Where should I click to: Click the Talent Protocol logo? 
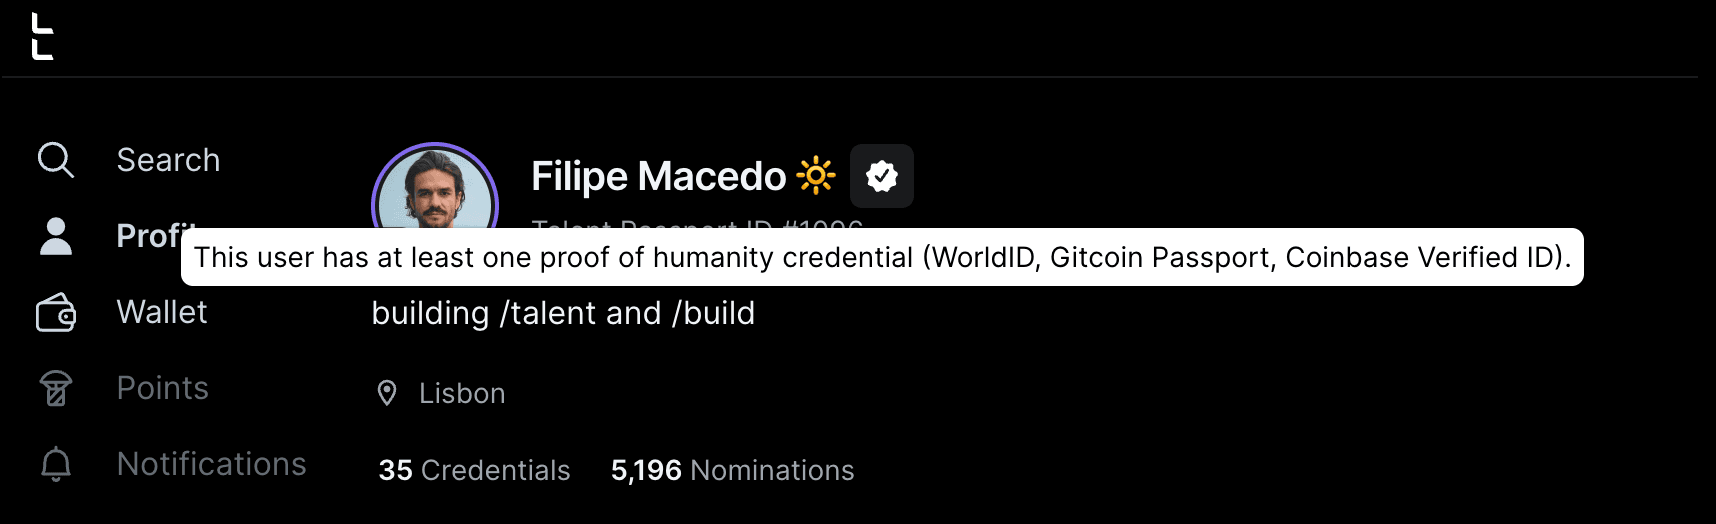click(42, 37)
